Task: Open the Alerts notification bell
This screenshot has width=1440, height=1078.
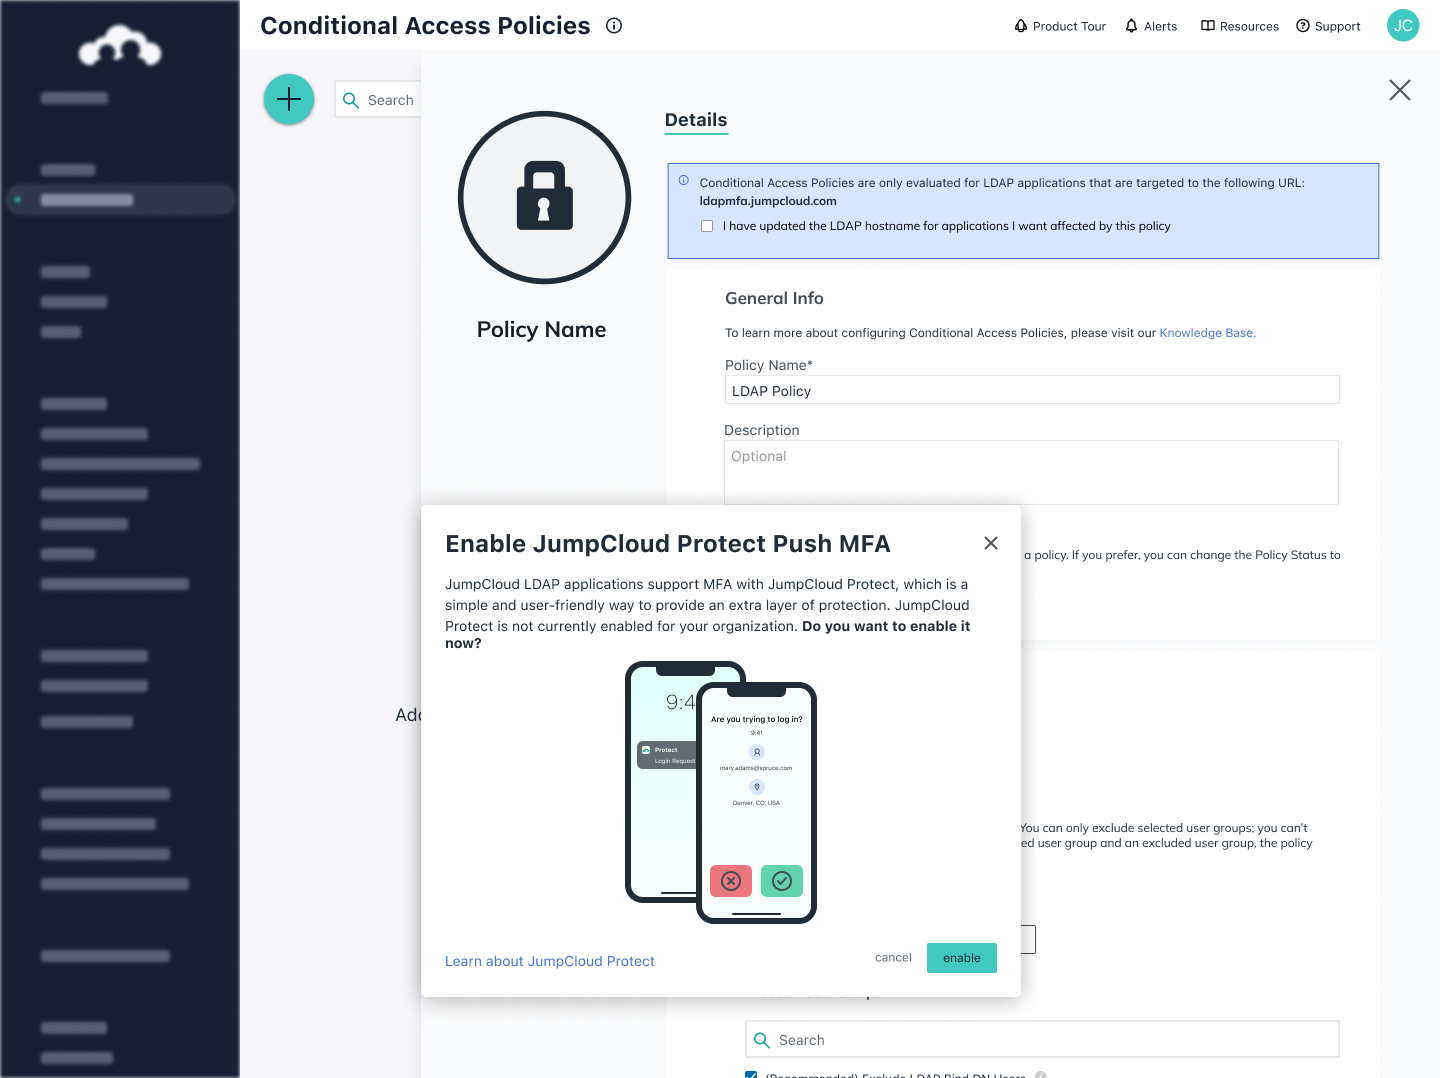Action: 1130,25
